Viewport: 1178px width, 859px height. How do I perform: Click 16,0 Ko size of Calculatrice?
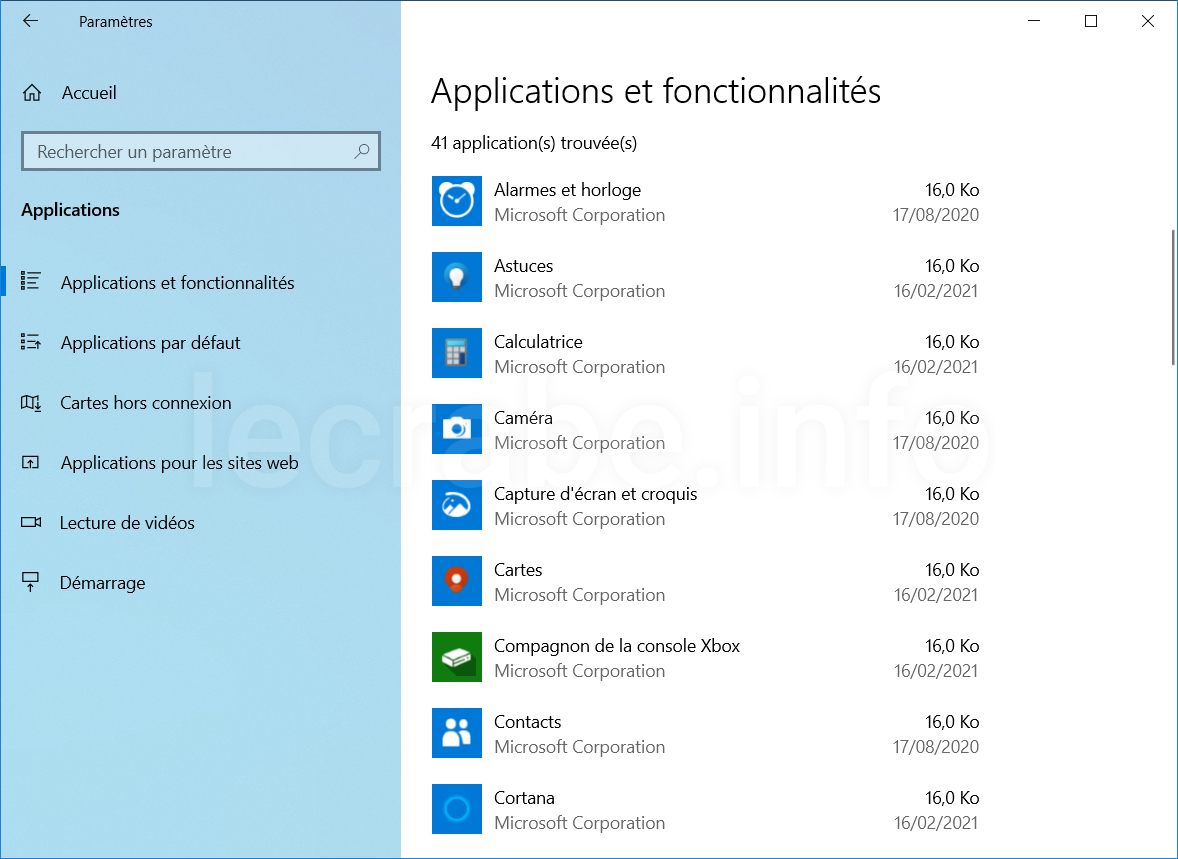click(952, 342)
